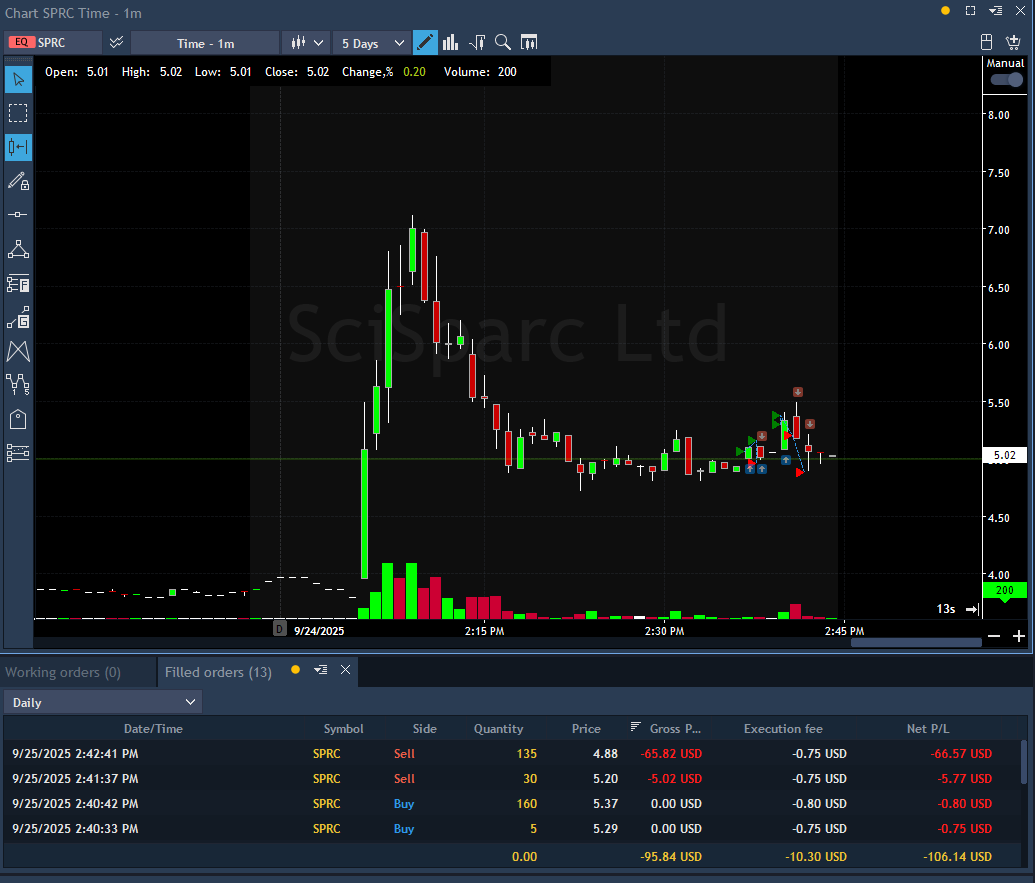Select the pointer cursor tool
This screenshot has height=883, width=1035.
[18, 80]
